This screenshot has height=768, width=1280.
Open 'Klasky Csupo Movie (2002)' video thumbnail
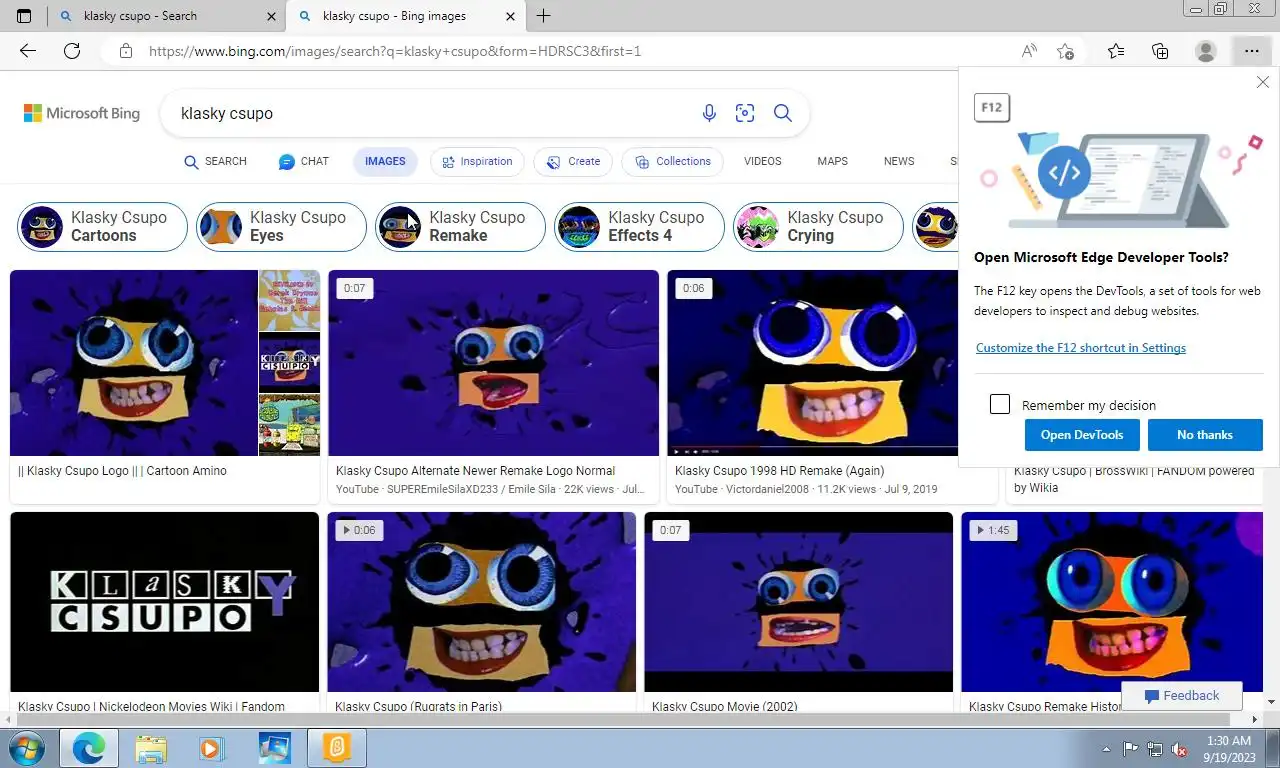(x=798, y=602)
